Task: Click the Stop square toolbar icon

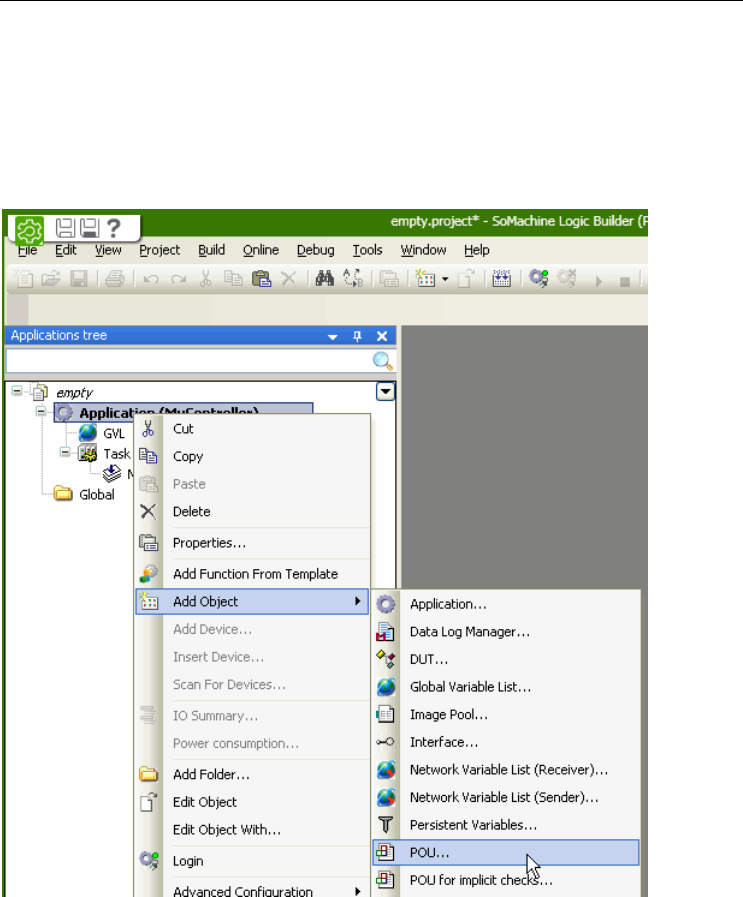Action: pyautogui.click(x=625, y=281)
